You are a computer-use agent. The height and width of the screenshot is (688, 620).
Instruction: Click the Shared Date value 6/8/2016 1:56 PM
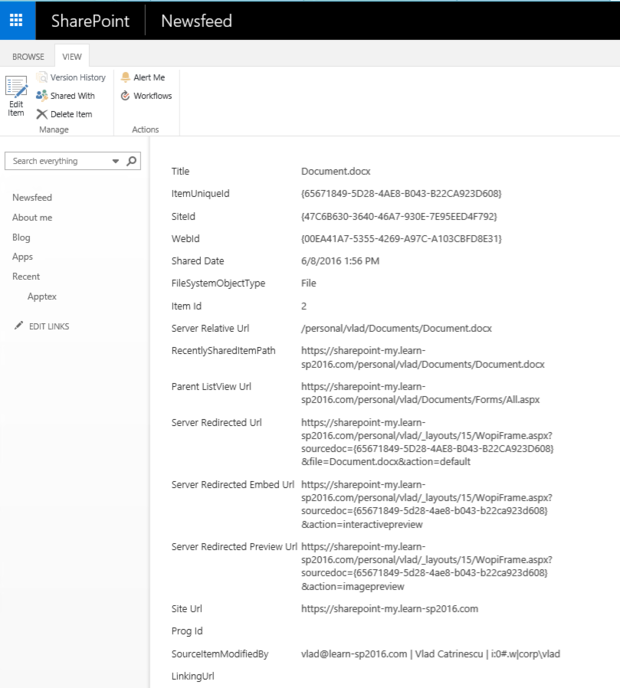[x=340, y=261]
